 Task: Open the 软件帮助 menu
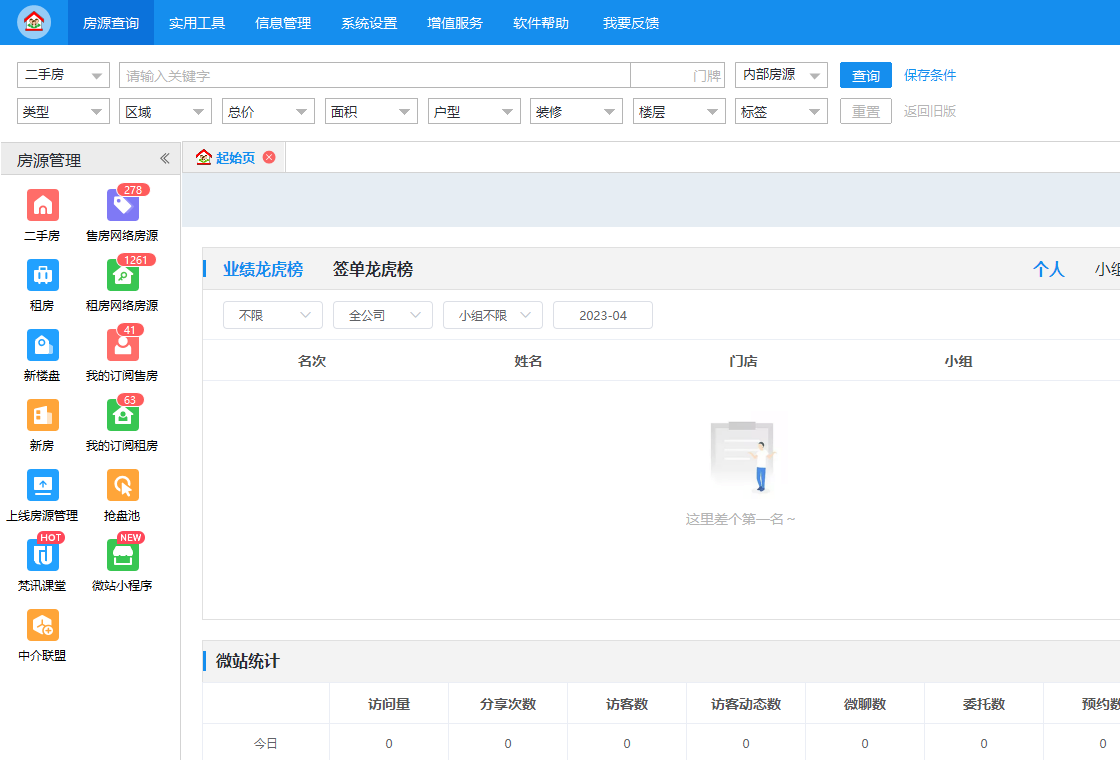click(541, 23)
